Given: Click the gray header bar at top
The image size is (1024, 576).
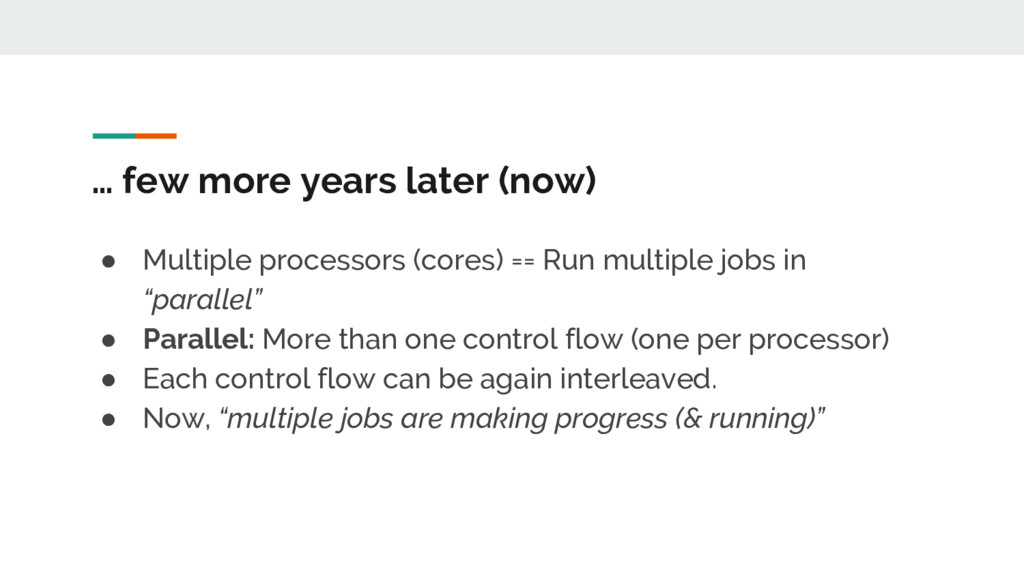Looking at the screenshot, I should (512, 27).
